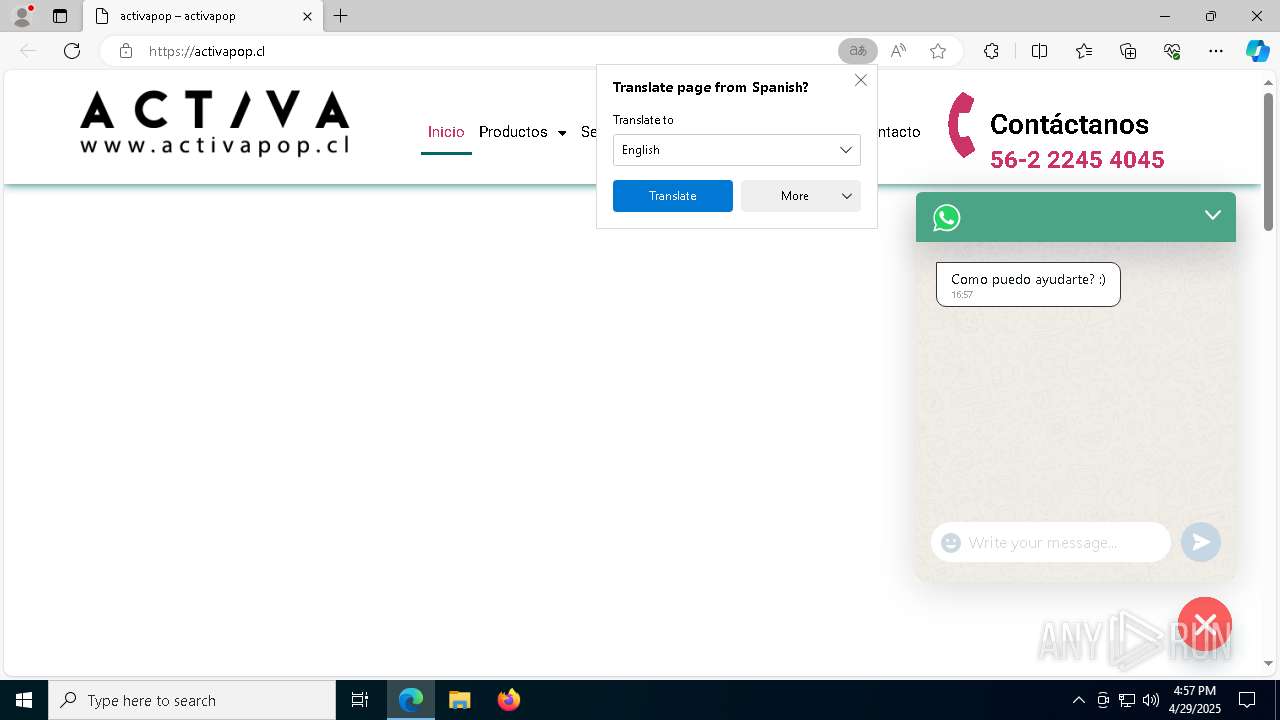Viewport: 1280px width, 720px height.
Task: Click the taskbar search box
Action: click(192, 700)
